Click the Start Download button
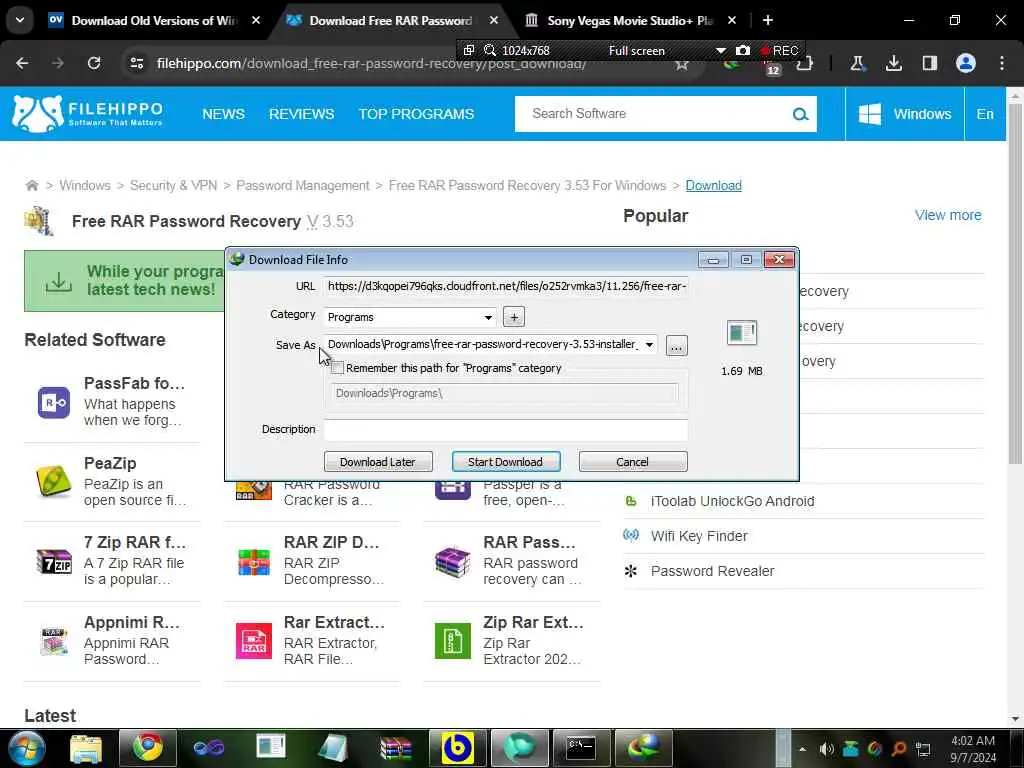This screenshot has height=768, width=1024. click(505, 462)
